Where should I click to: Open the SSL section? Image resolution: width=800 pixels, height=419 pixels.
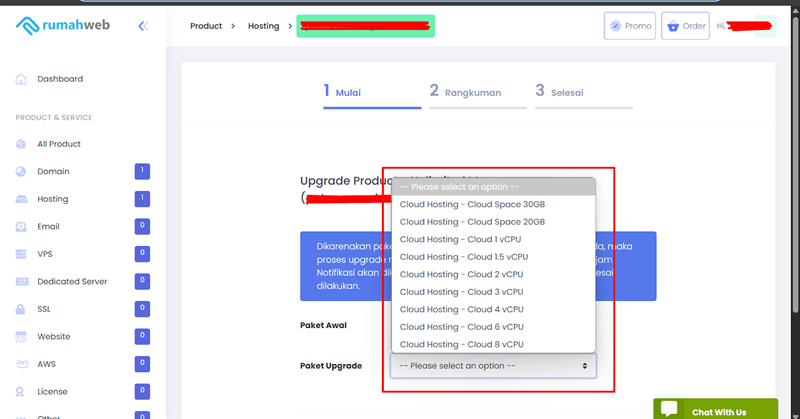point(44,309)
